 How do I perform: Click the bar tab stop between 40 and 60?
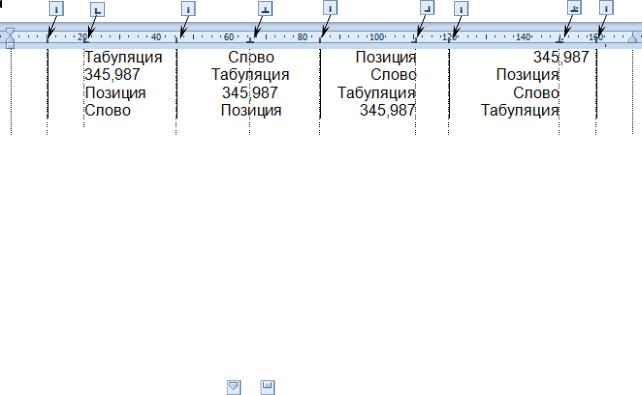pyautogui.click(x=176, y=40)
